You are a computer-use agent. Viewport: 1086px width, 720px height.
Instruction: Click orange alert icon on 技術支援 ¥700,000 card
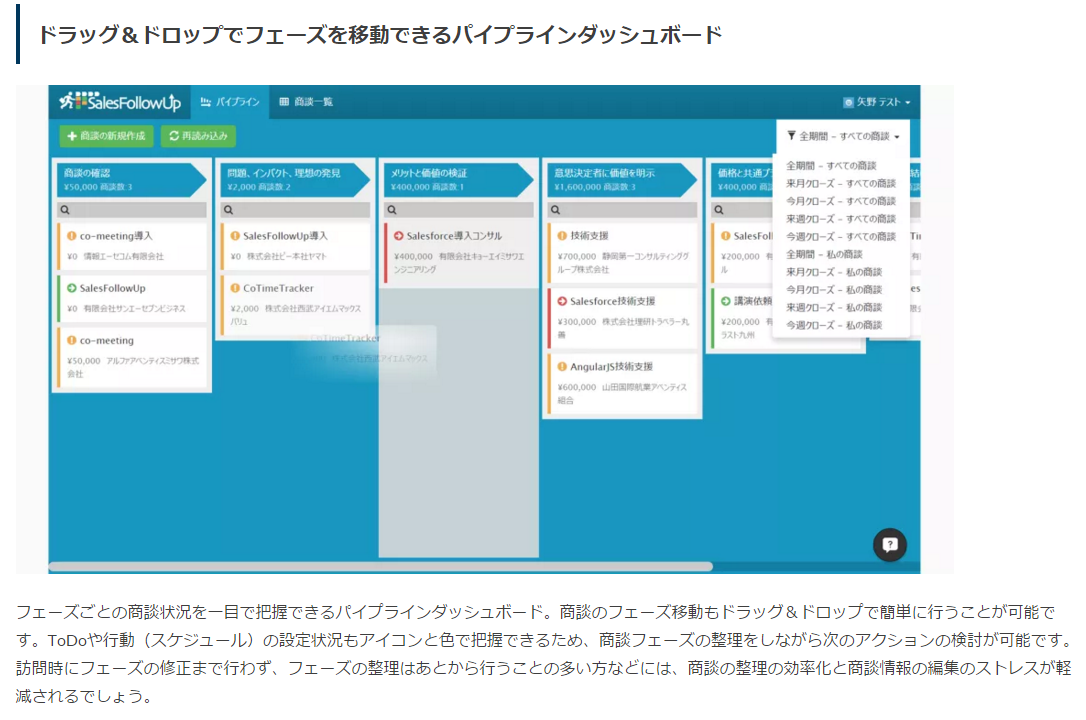click(562, 236)
